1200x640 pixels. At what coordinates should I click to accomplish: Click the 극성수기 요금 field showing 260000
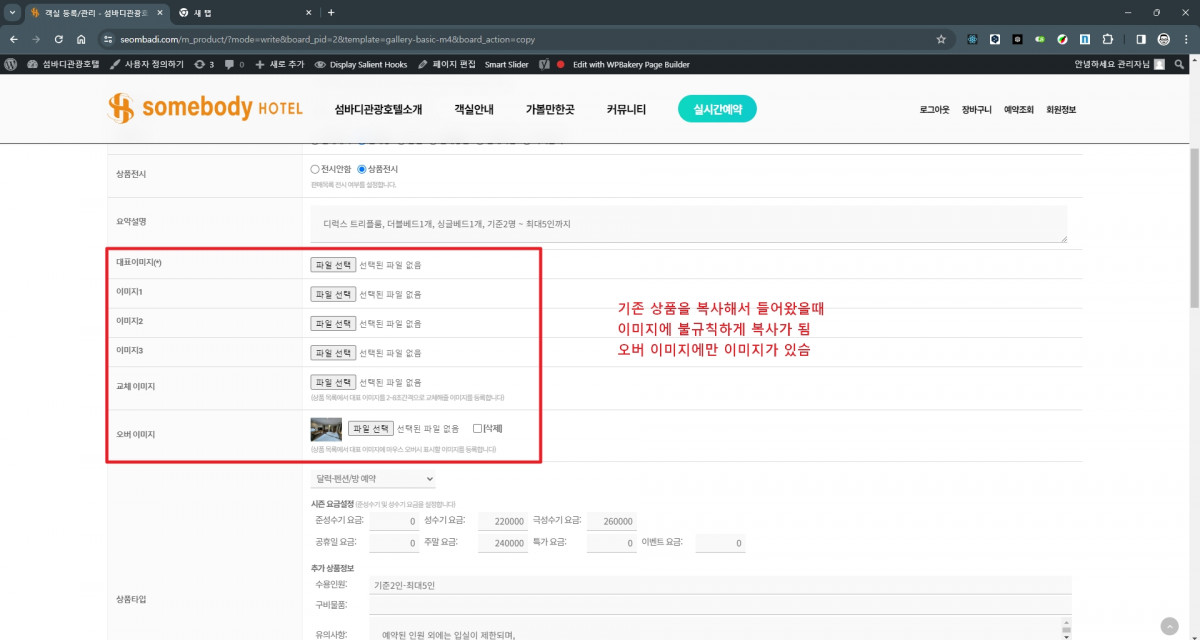click(x=611, y=521)
